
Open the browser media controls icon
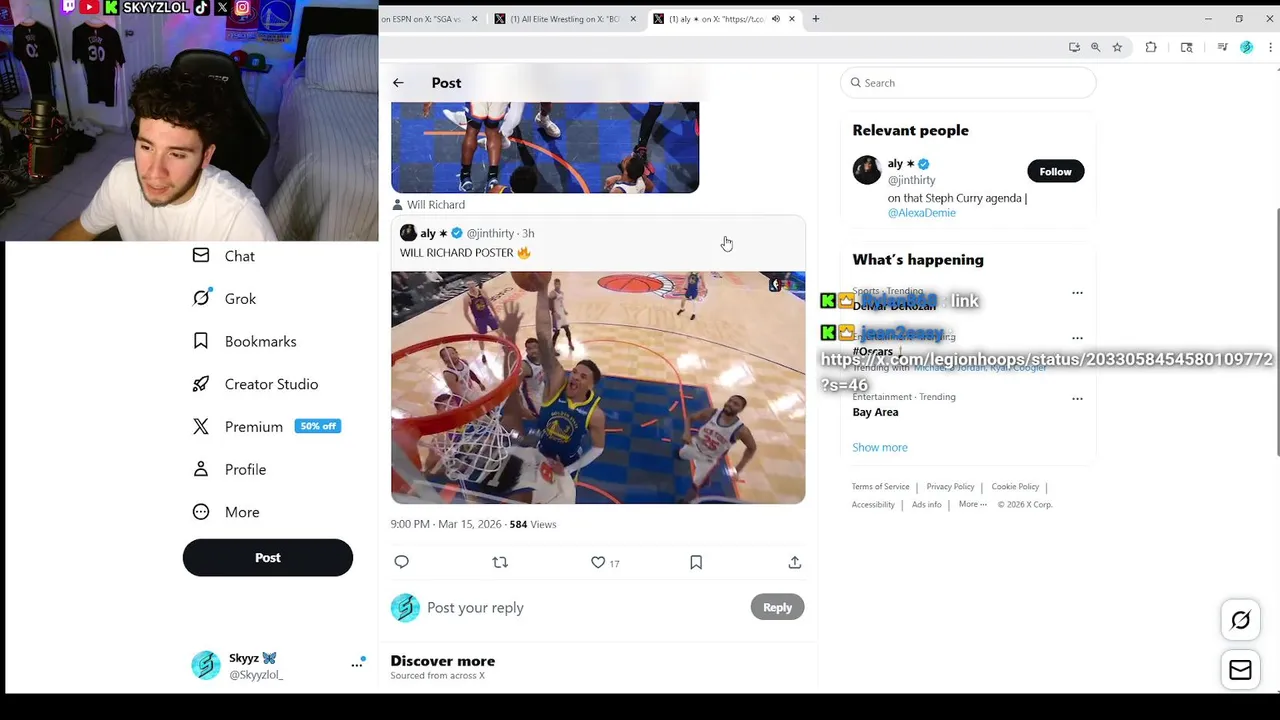(1222, 47)
